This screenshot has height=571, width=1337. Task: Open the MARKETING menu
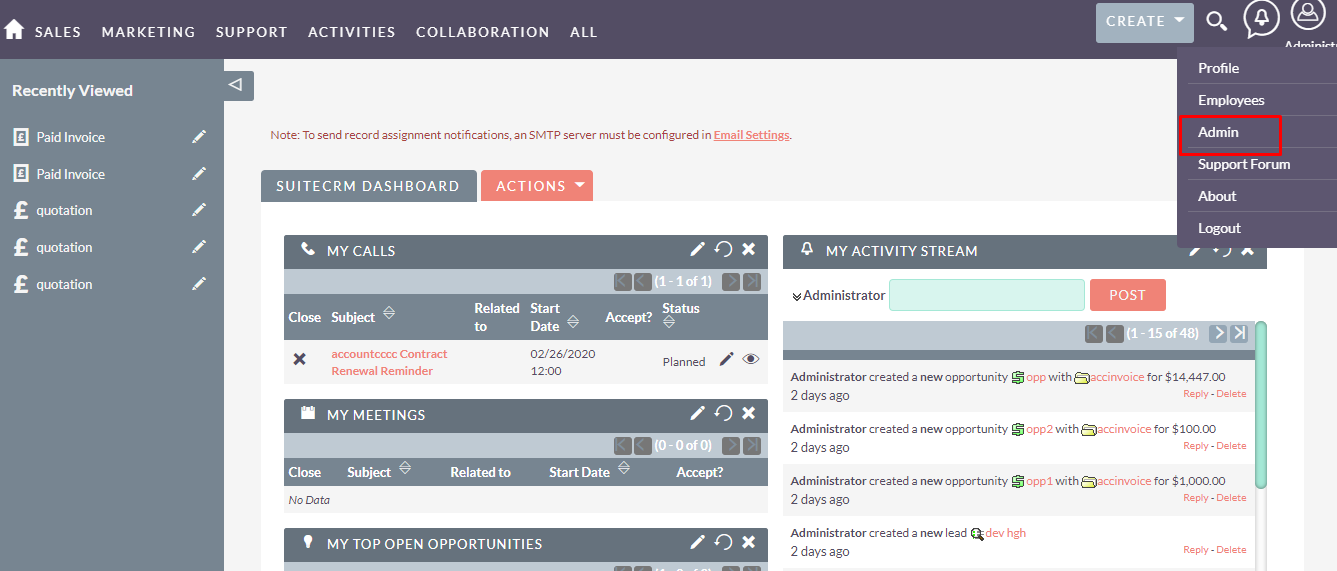(x=148, y=32)
